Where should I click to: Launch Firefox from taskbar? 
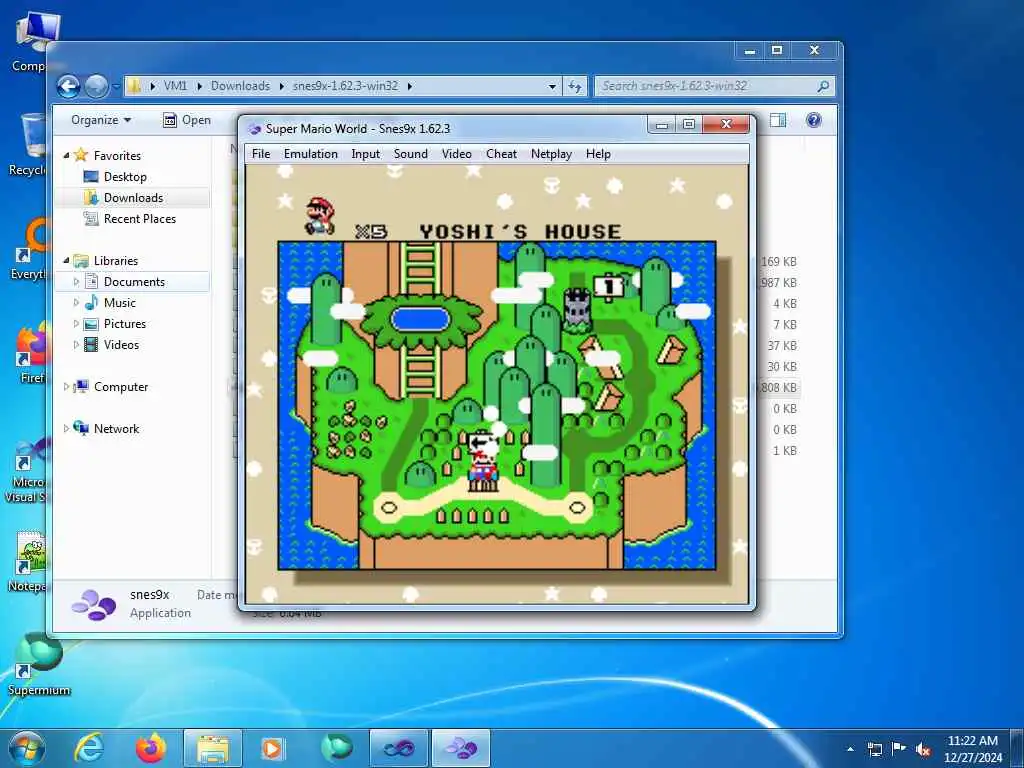point(151,748)
